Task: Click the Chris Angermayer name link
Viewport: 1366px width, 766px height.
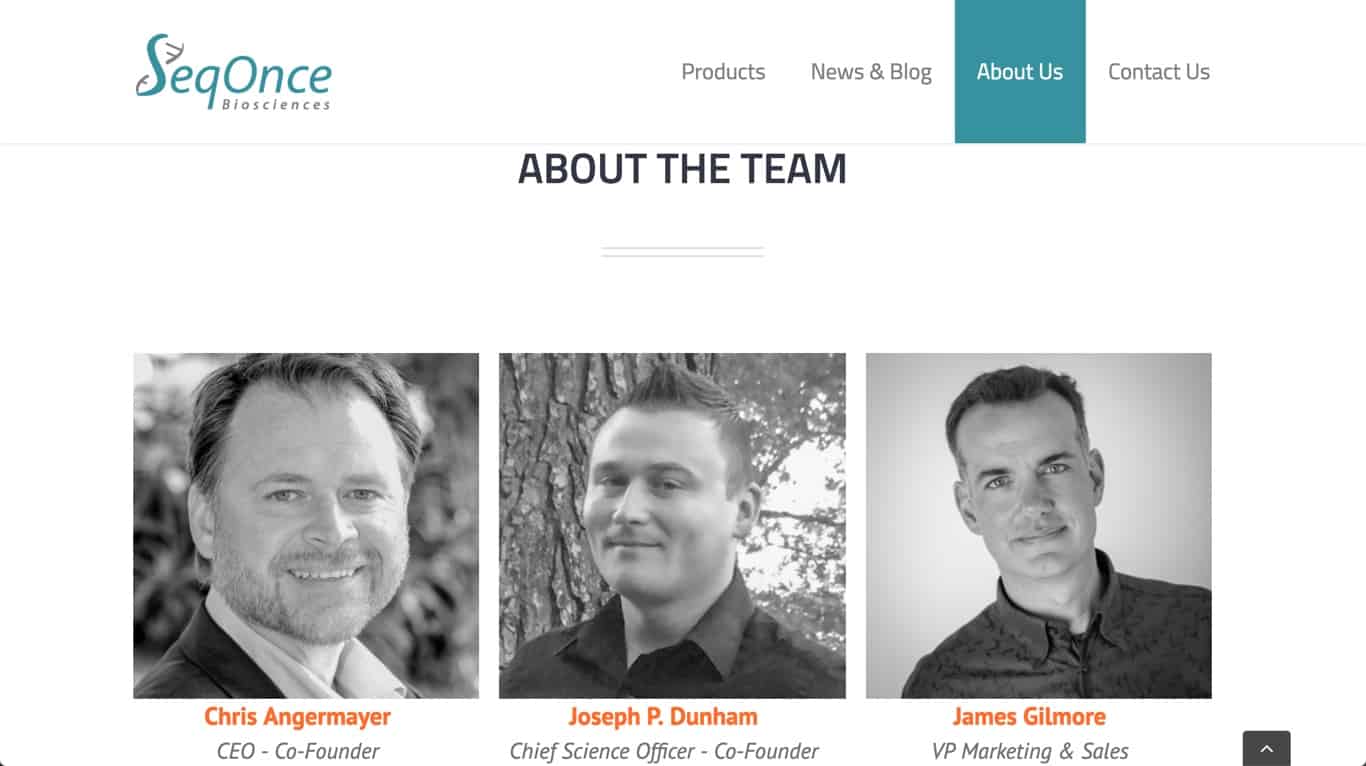Action: [x=298, y=717]
